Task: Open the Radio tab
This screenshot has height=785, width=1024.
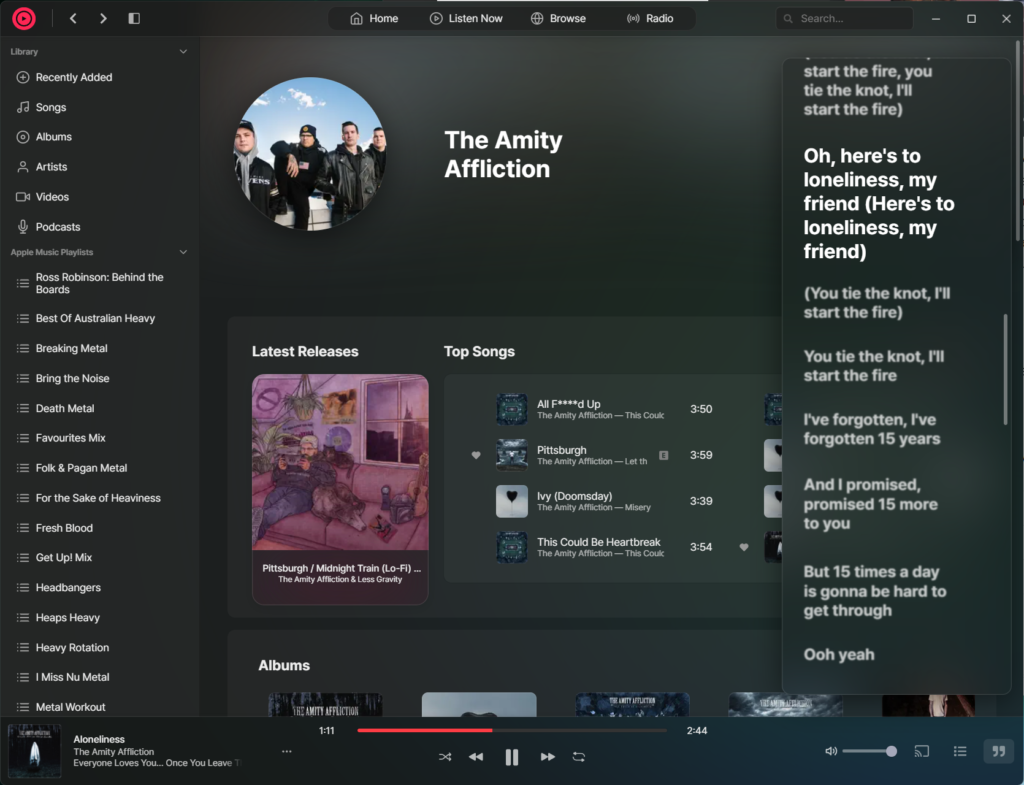Action: (649, 18)
